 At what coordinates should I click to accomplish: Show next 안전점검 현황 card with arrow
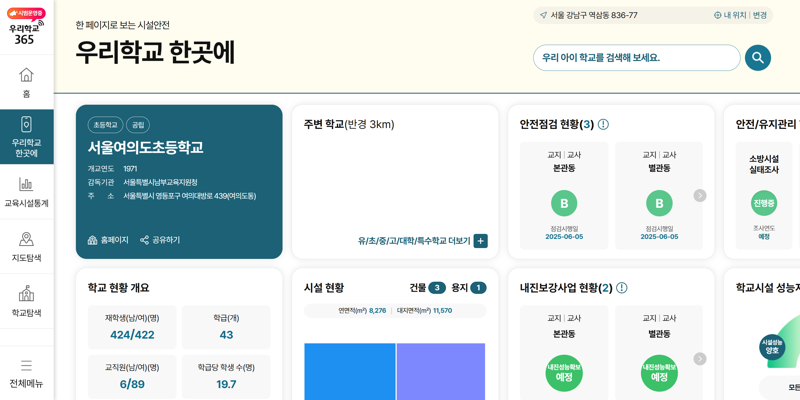[700, 196]
